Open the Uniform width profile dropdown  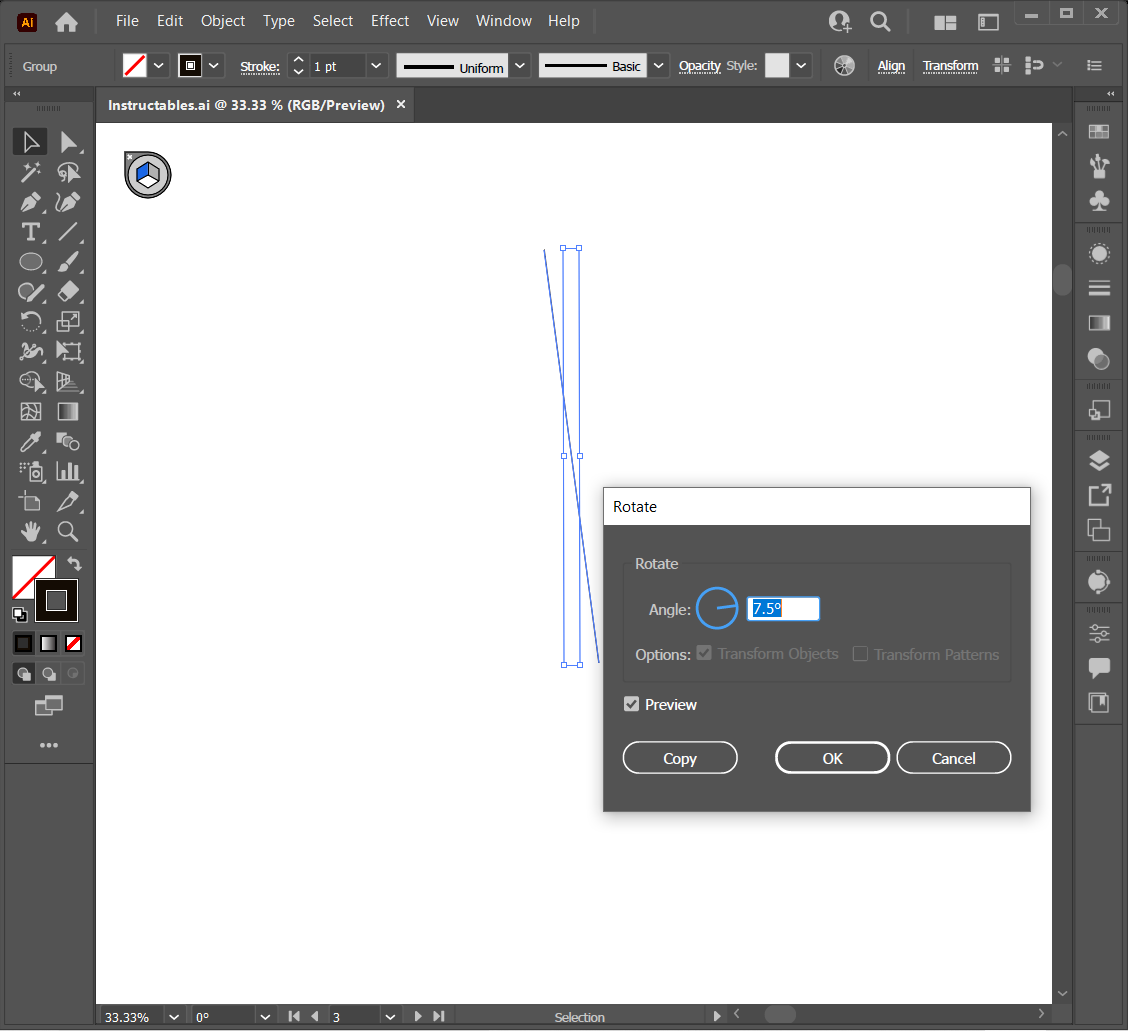[x=520, y=65]
